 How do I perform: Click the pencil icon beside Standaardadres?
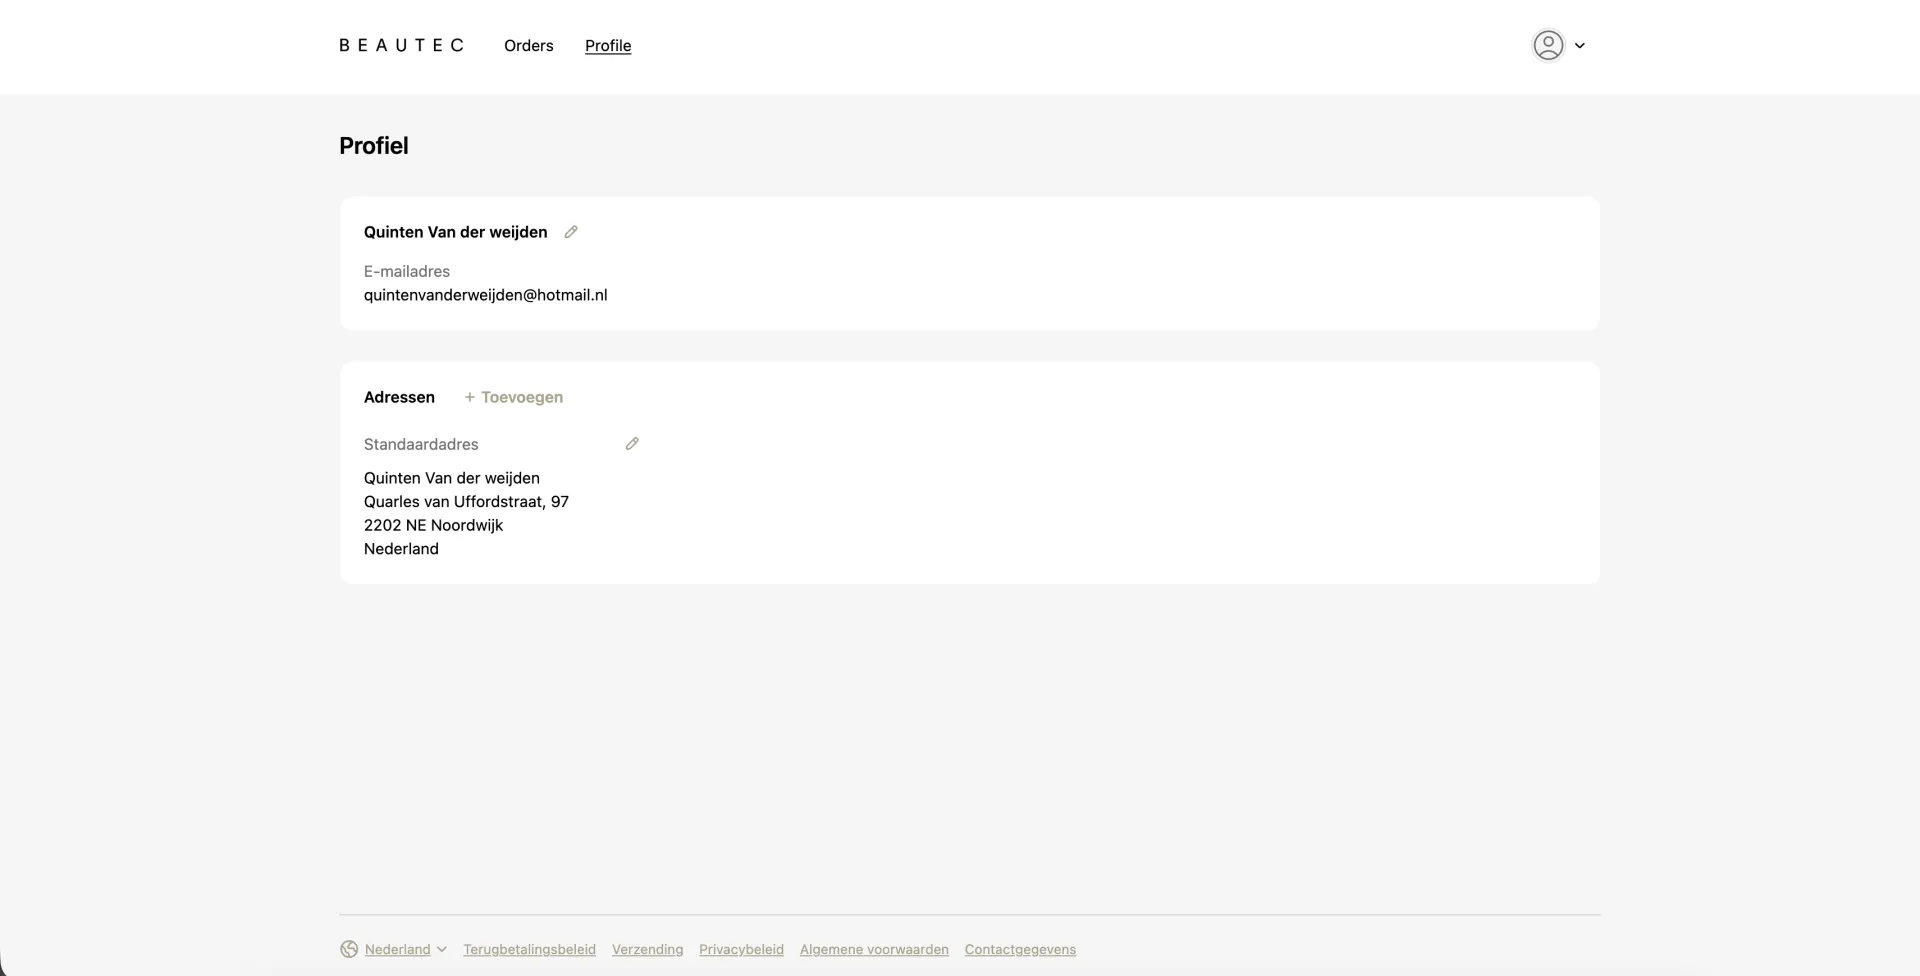click(632, 443)
